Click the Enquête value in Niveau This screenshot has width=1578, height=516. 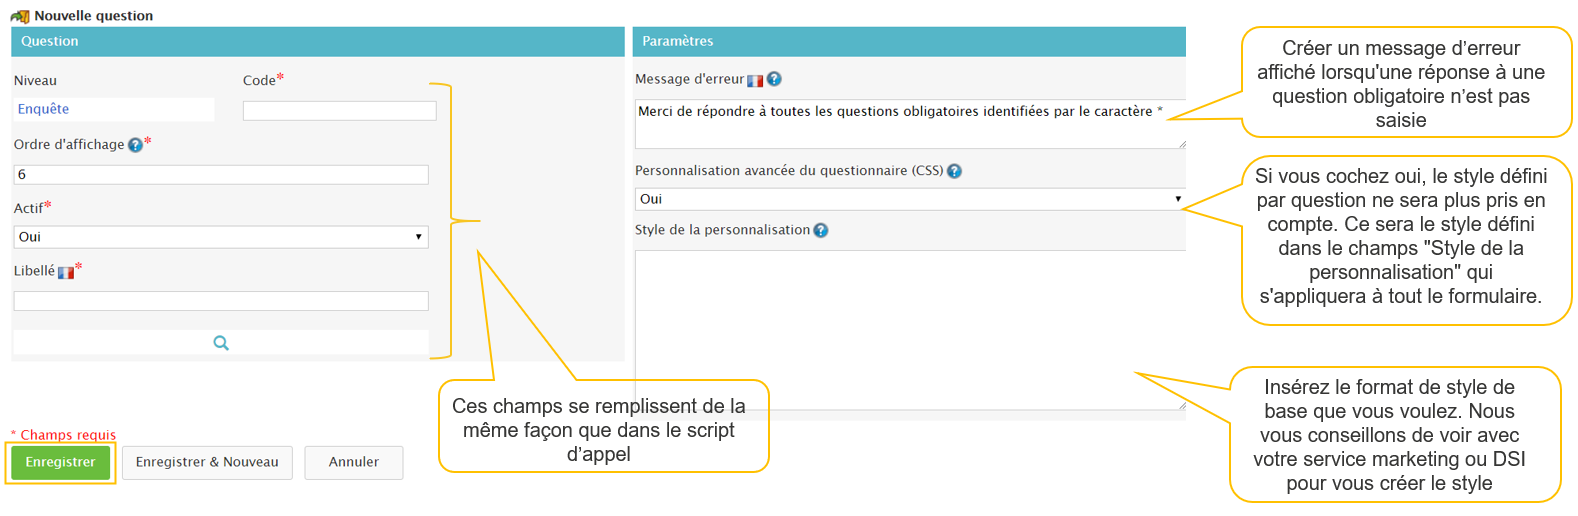(44, 109)
